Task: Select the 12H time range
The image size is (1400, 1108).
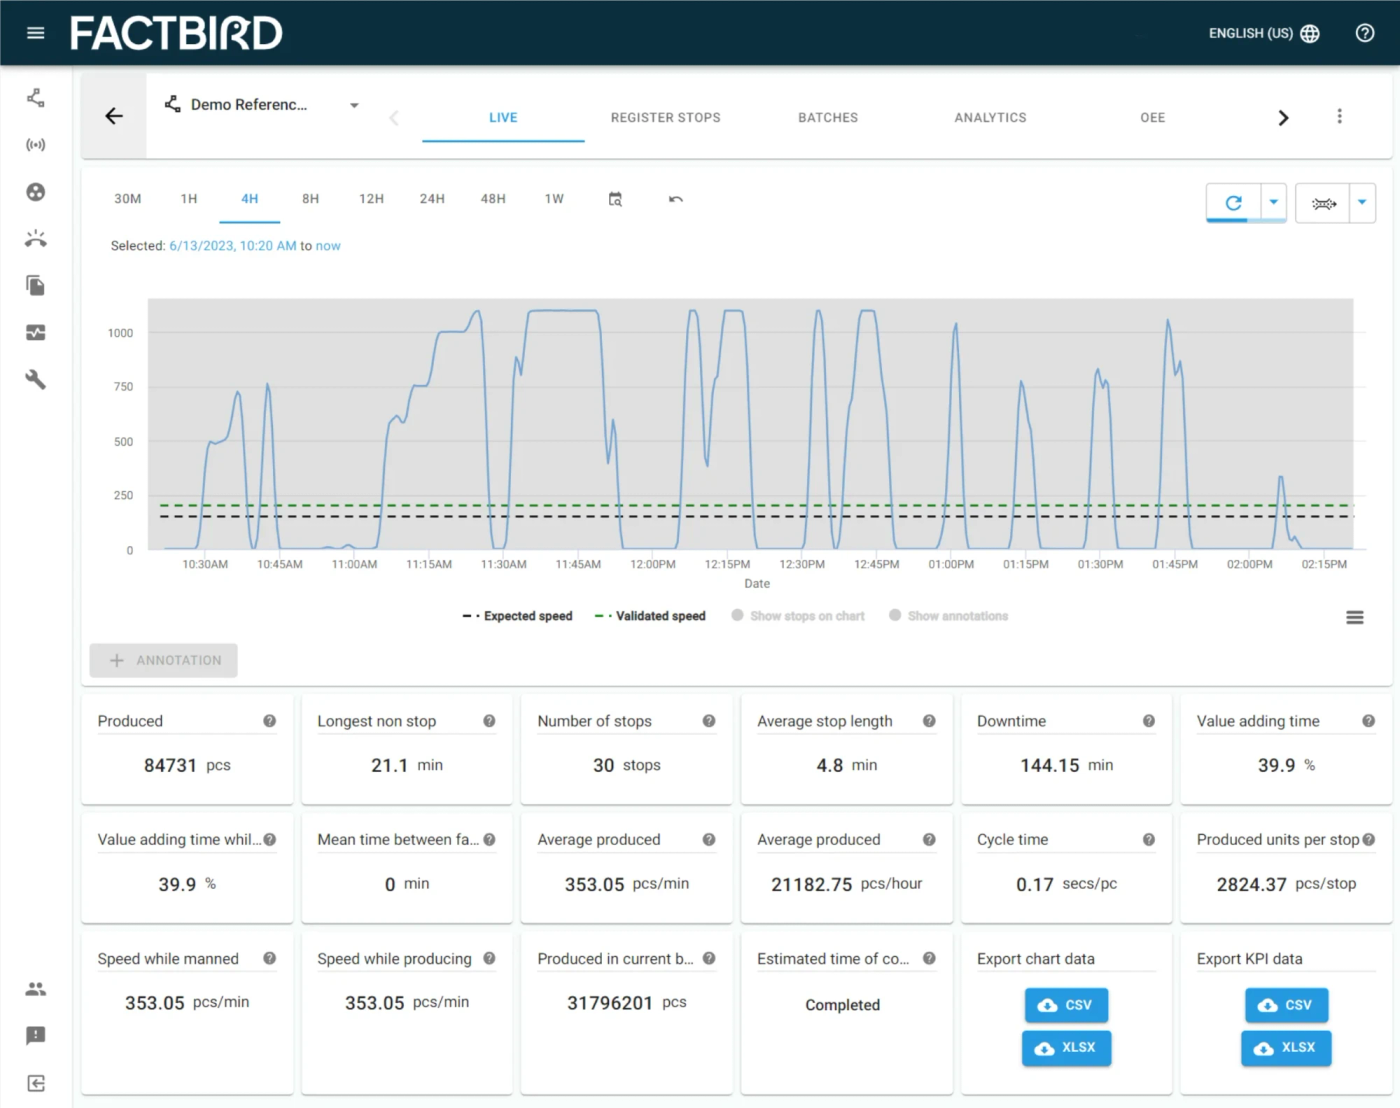Action: 372,199
